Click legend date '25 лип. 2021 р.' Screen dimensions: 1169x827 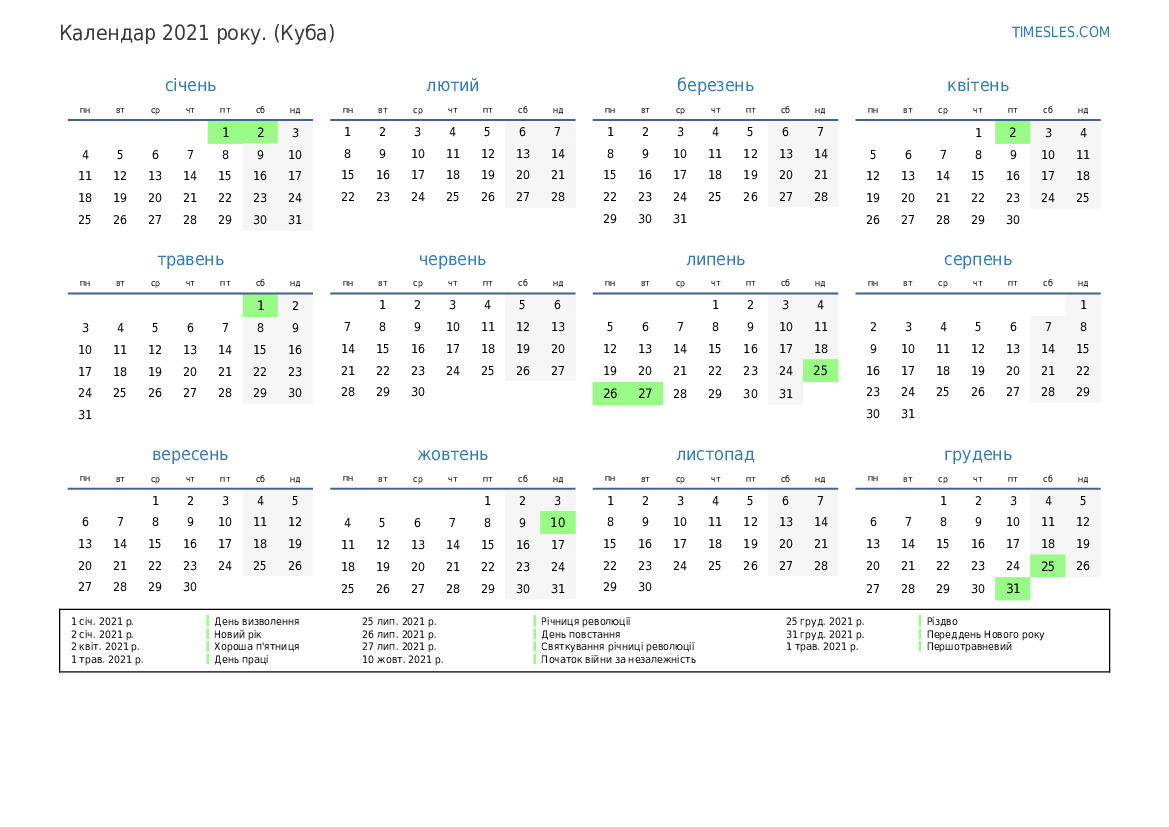click(x=399, y=621)
